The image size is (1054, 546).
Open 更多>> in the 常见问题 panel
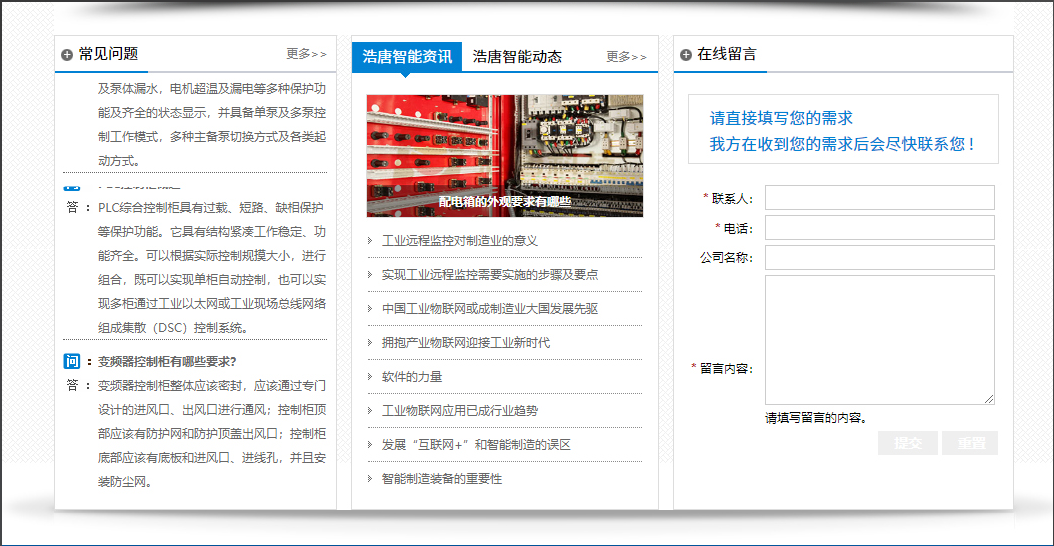(x=306, y=54)
